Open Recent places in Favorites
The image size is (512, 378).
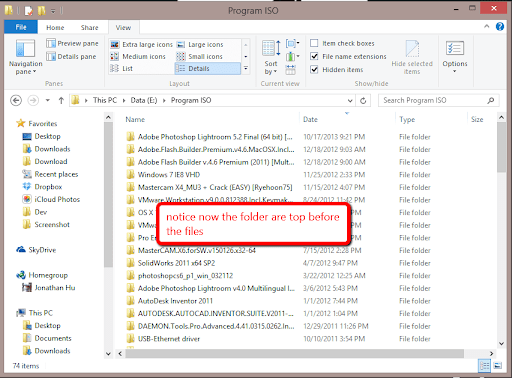(50, 174)
